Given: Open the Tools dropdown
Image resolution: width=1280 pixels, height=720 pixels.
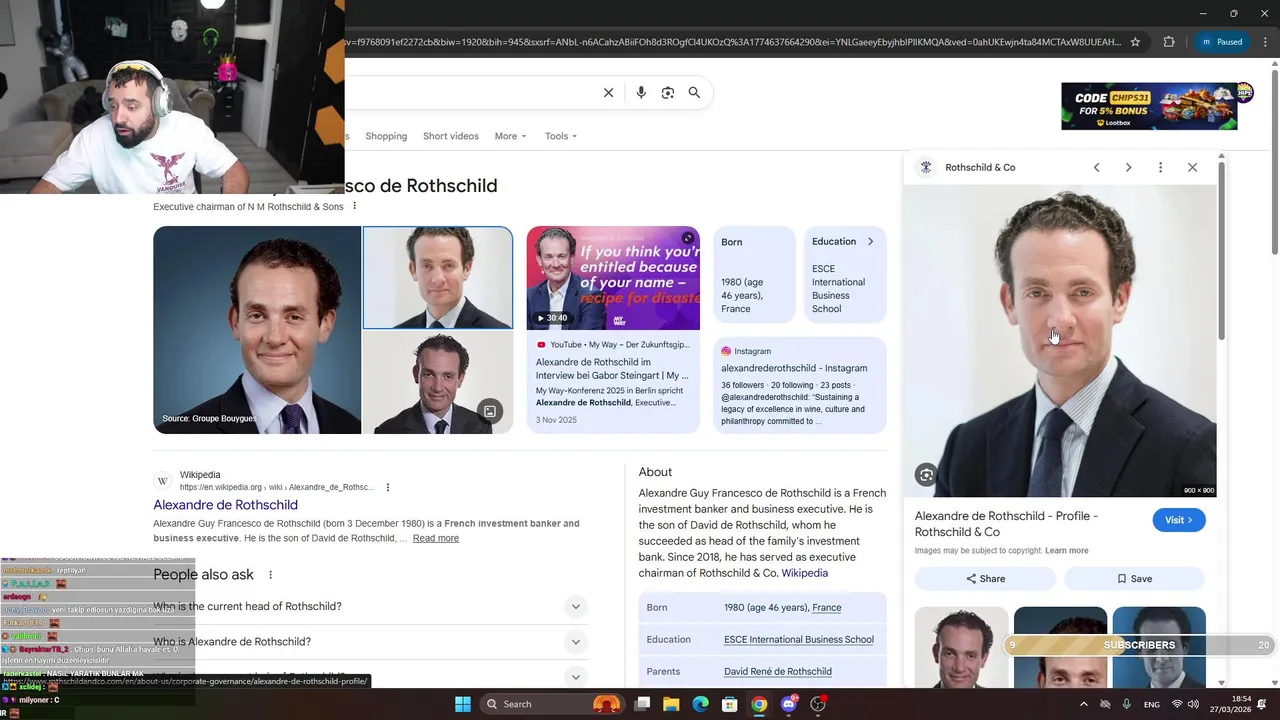Looking at the screenshot, I should click(560, 136).
